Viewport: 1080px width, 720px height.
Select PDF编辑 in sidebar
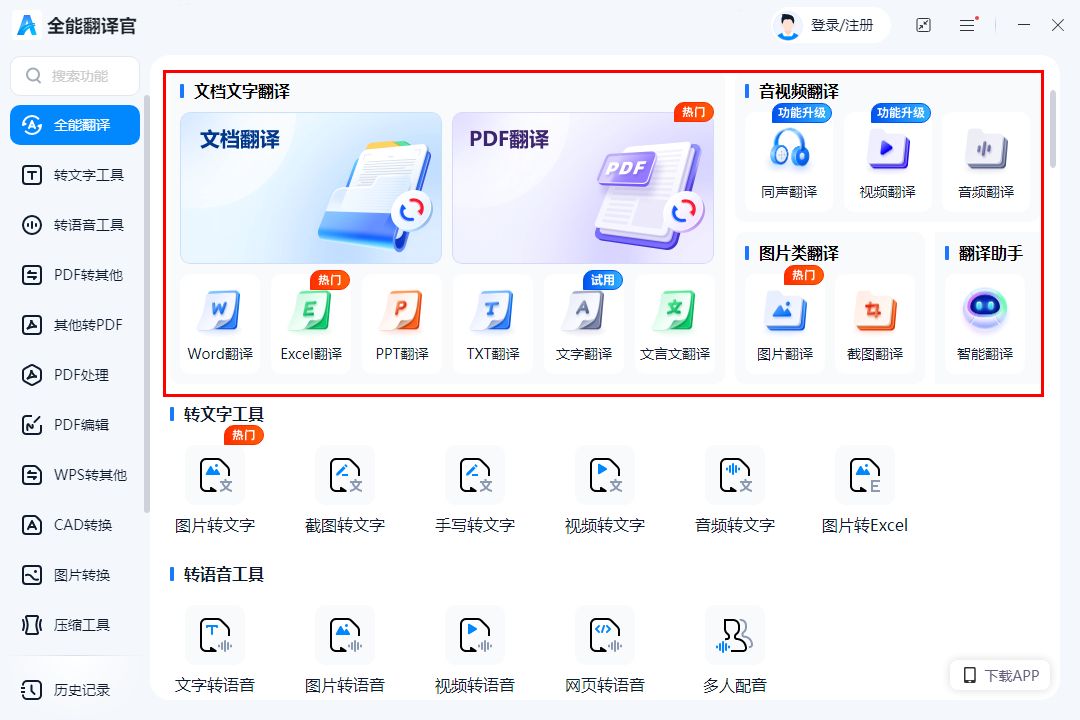point(75,425)
